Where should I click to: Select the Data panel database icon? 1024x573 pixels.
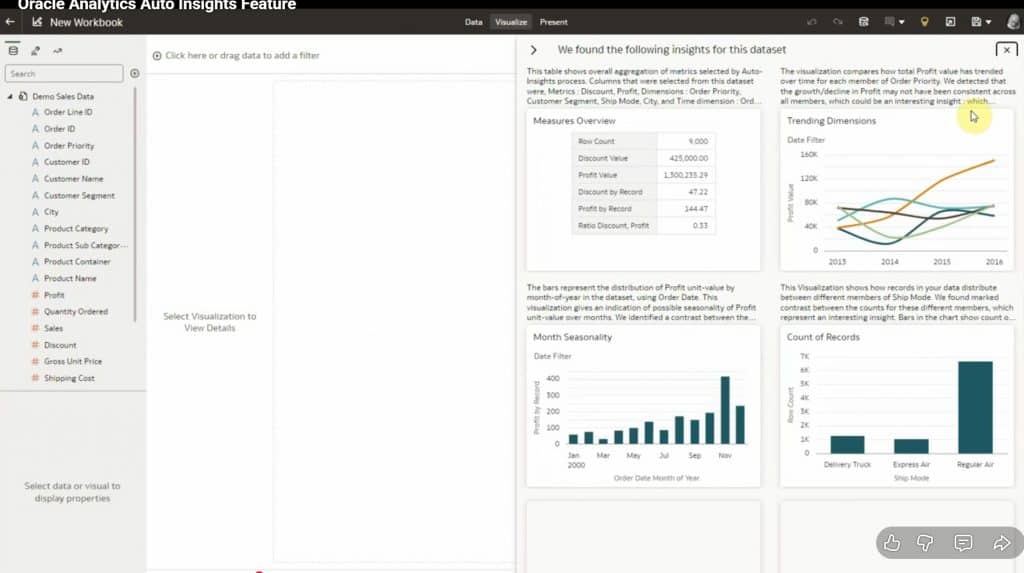(13, 50)
